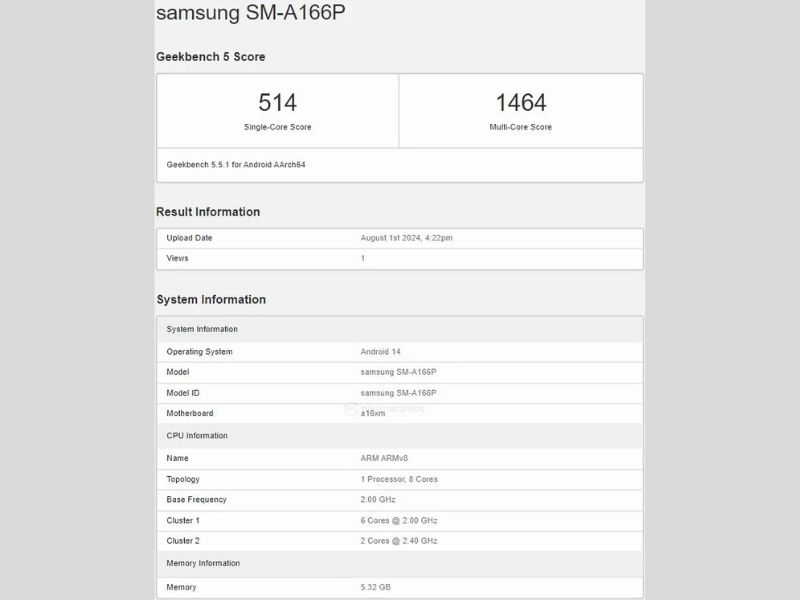Select the System Information section heading
Image resolution: width=800 pixels, height=600 pixels.
(x=211, y=300)
